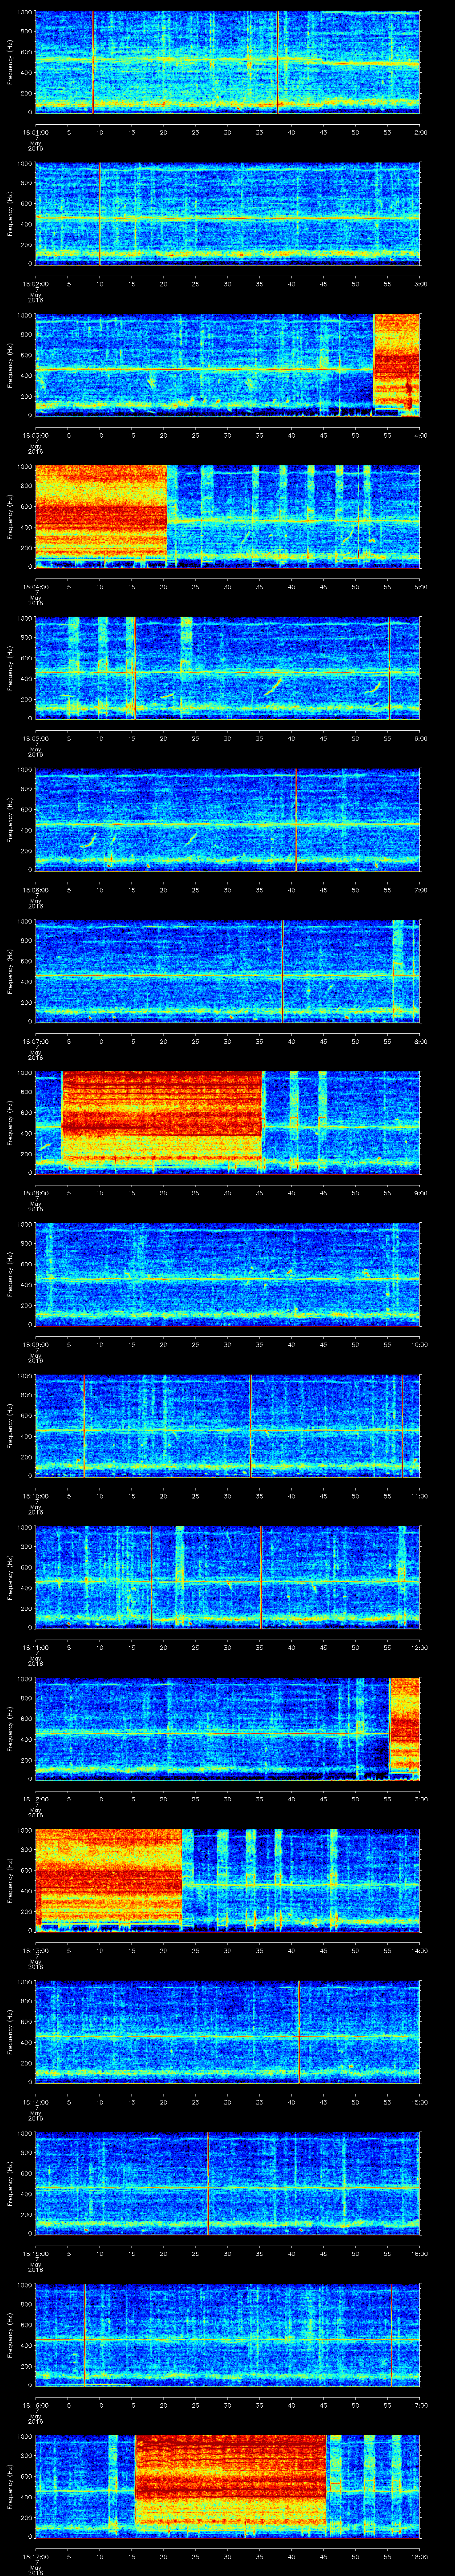Screen dimensions: 455x2576
Task: Click the '8:00' end time label
Action: click(x=420, y=1041)
